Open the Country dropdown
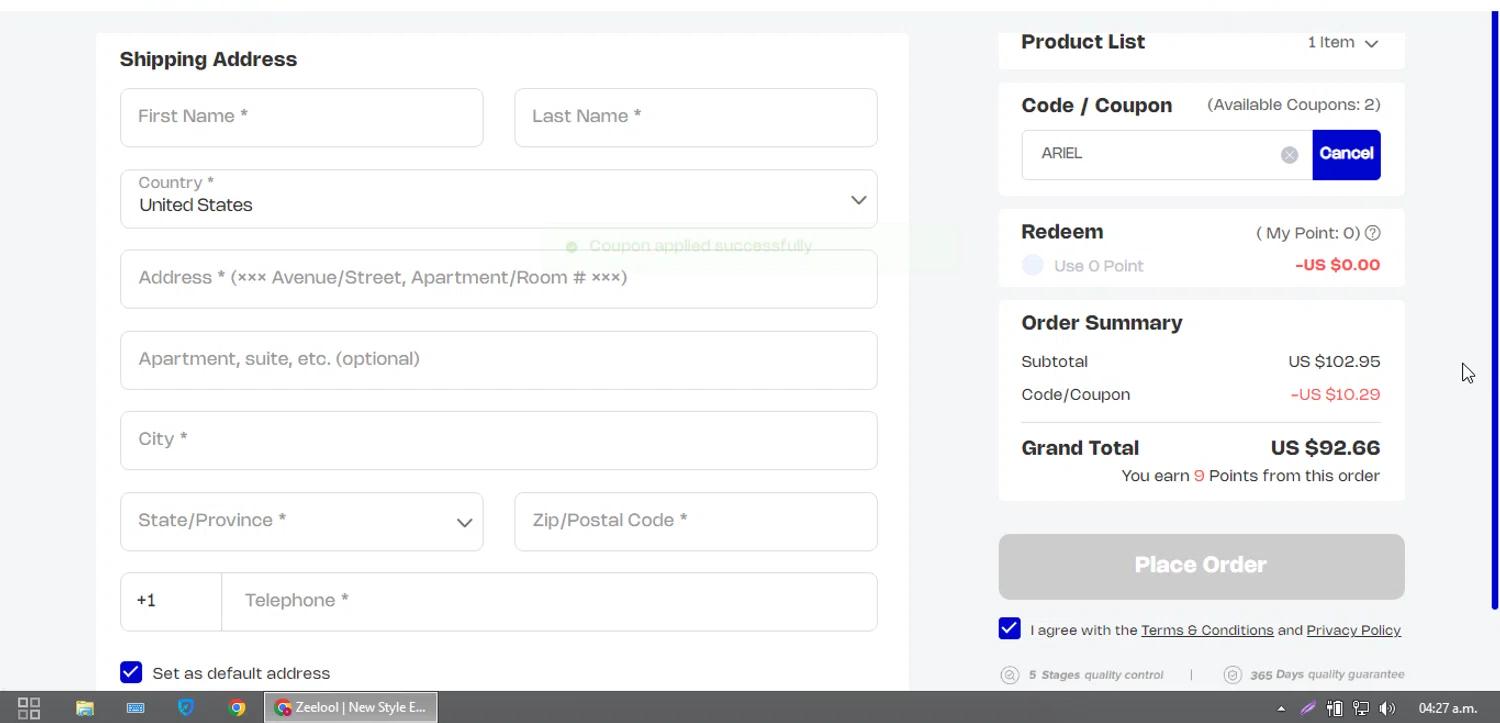Screen dimensions: 1500x723 point(498,199)
